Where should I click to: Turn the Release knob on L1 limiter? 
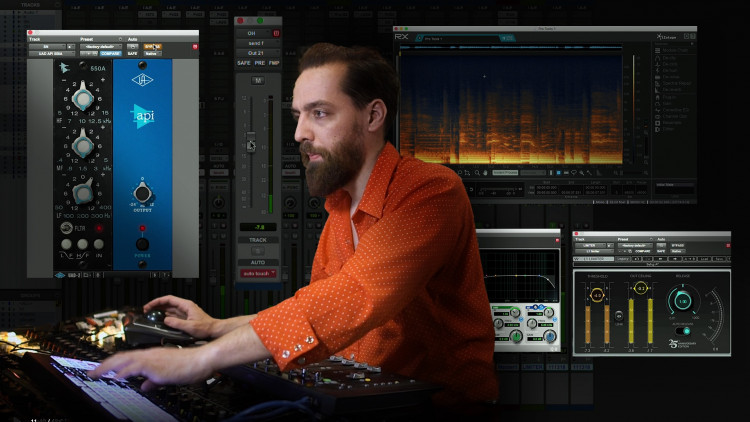click(682, 301)
